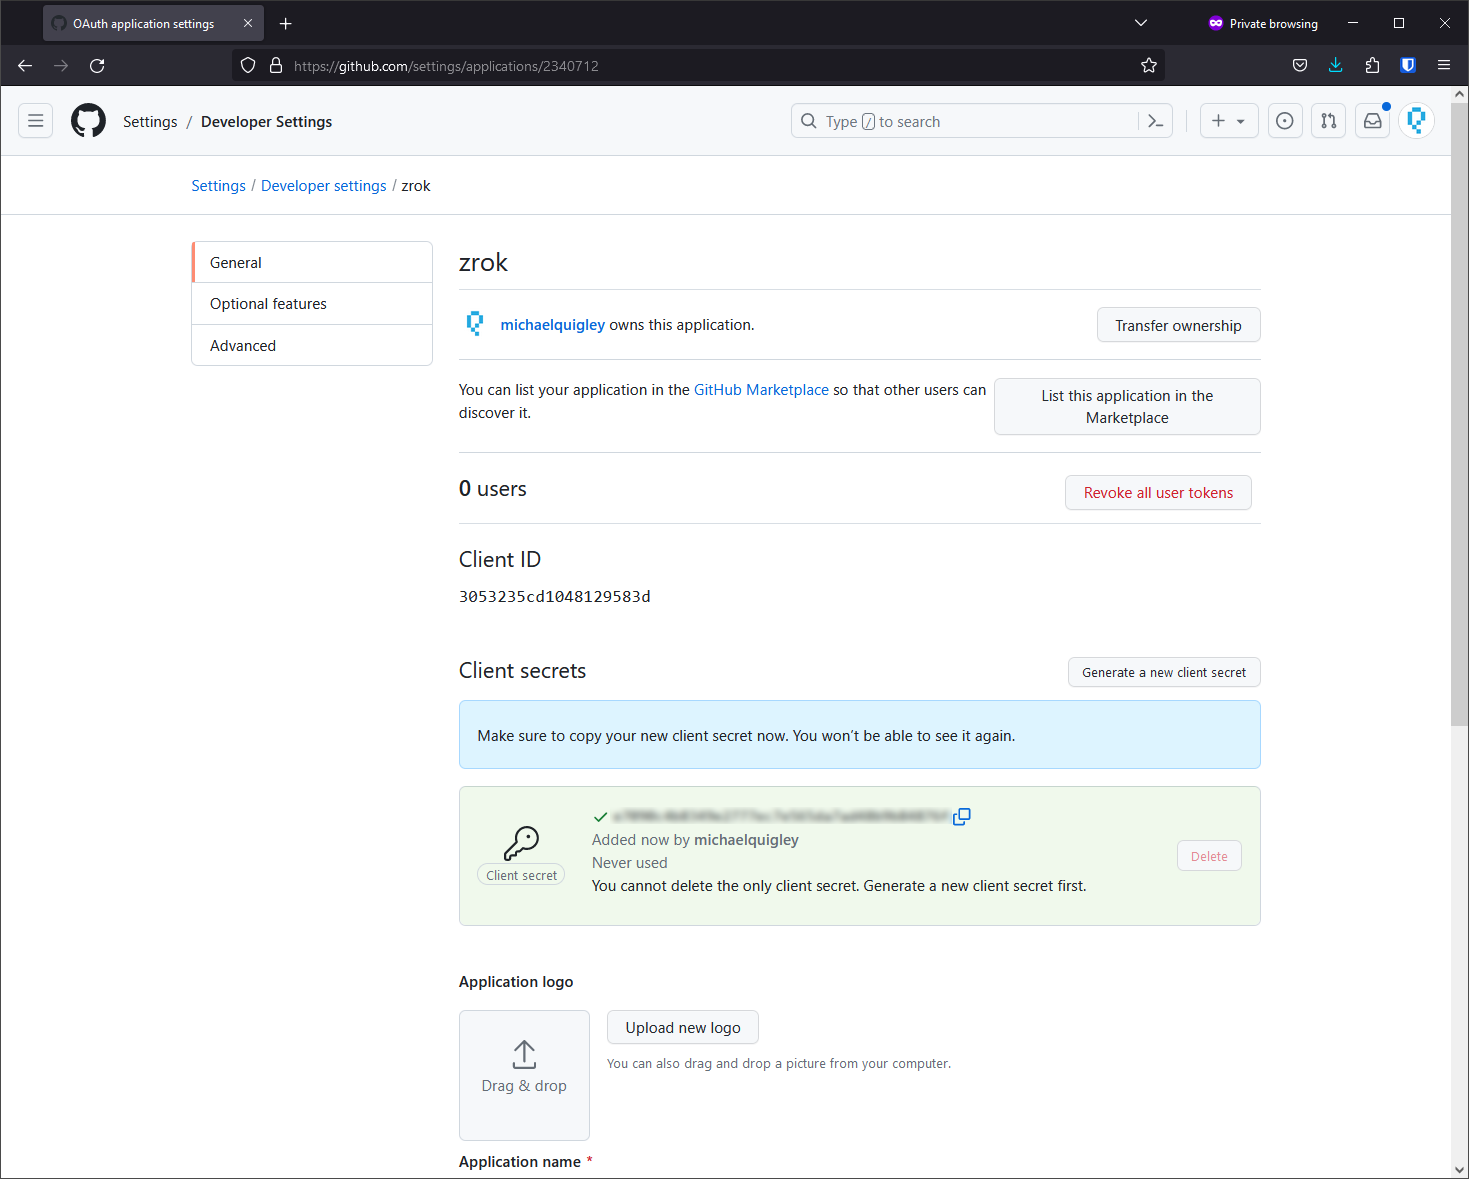Open the command palette icon in search bar

point(1155,121)
